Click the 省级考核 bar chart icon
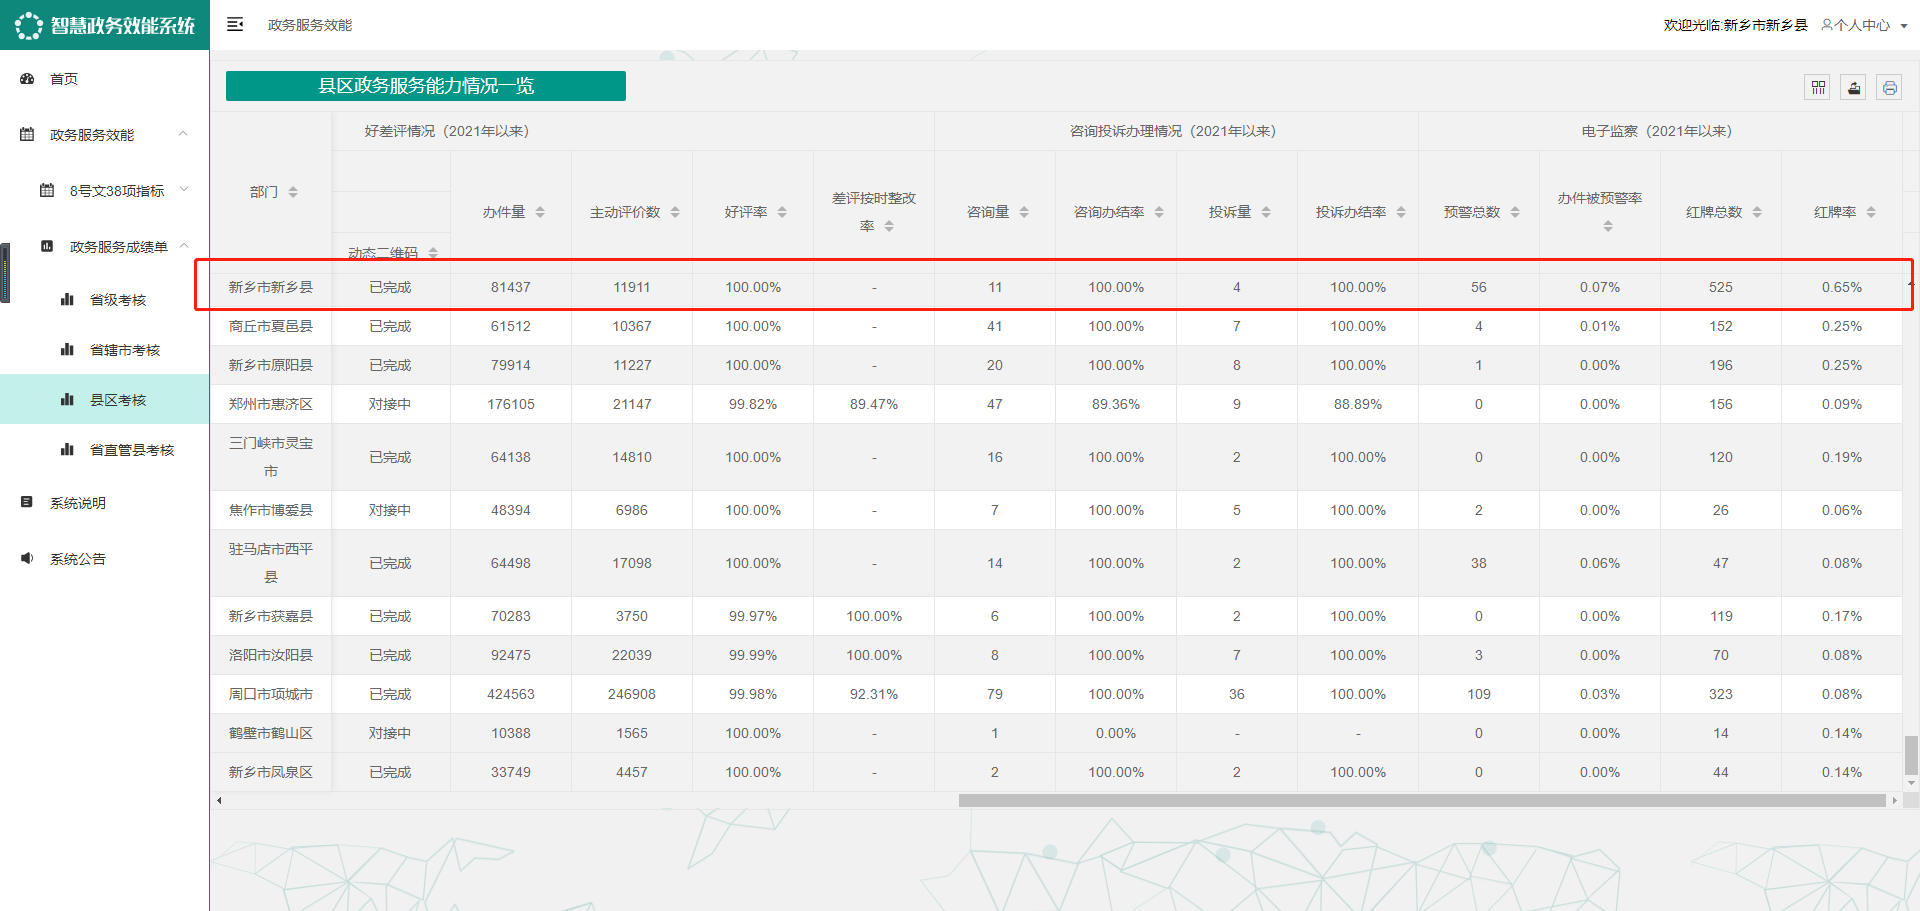The height and width of the screenshot is (911, 1920). point(67,299)
